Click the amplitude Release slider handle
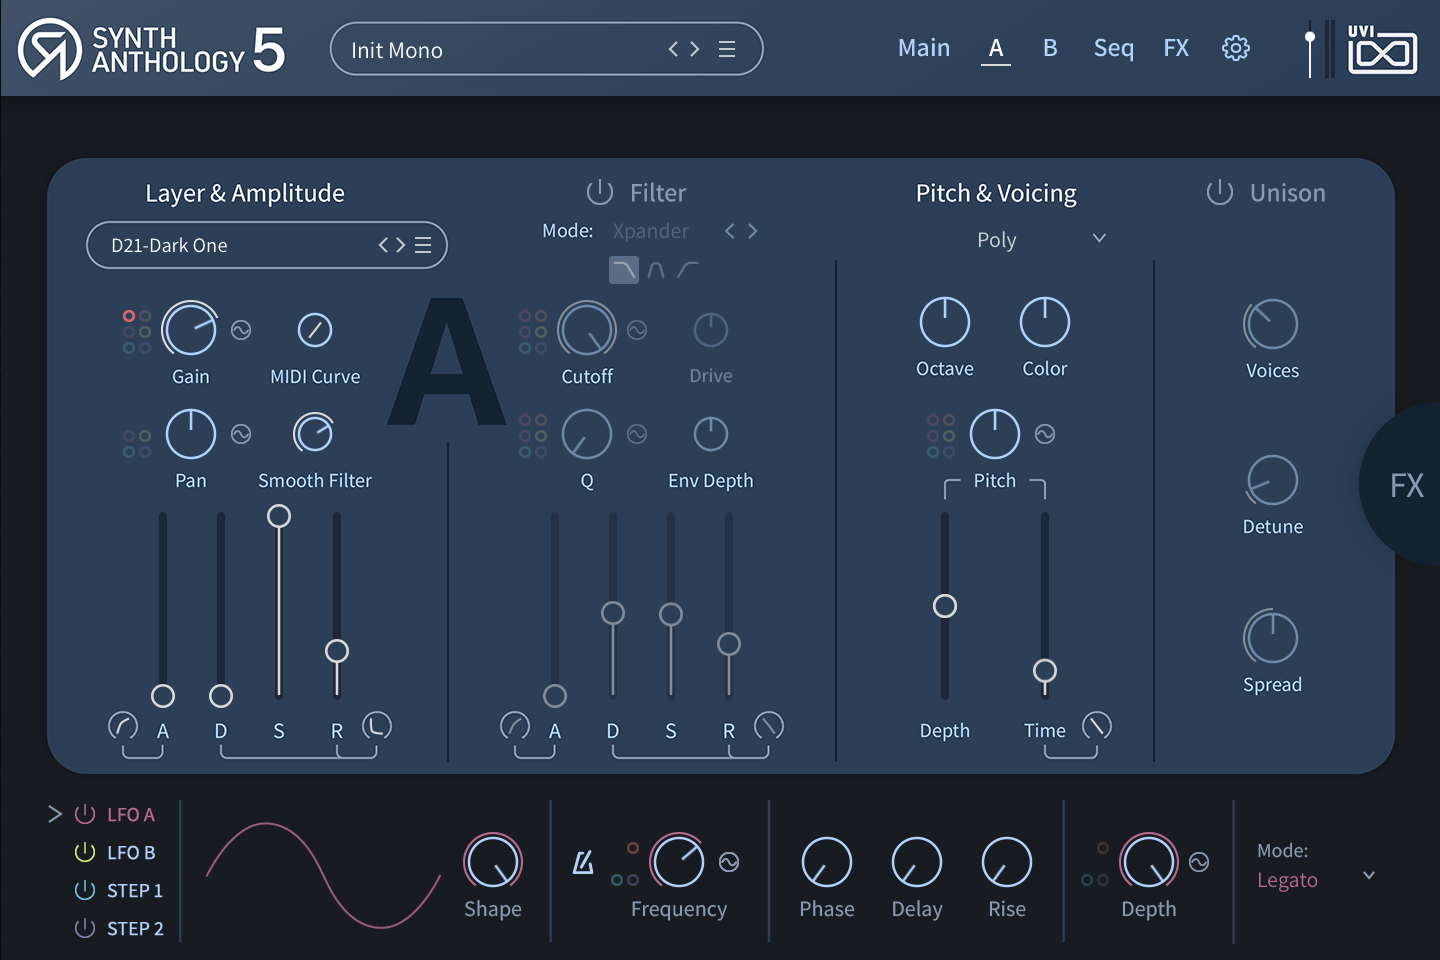 pos(337,651)
